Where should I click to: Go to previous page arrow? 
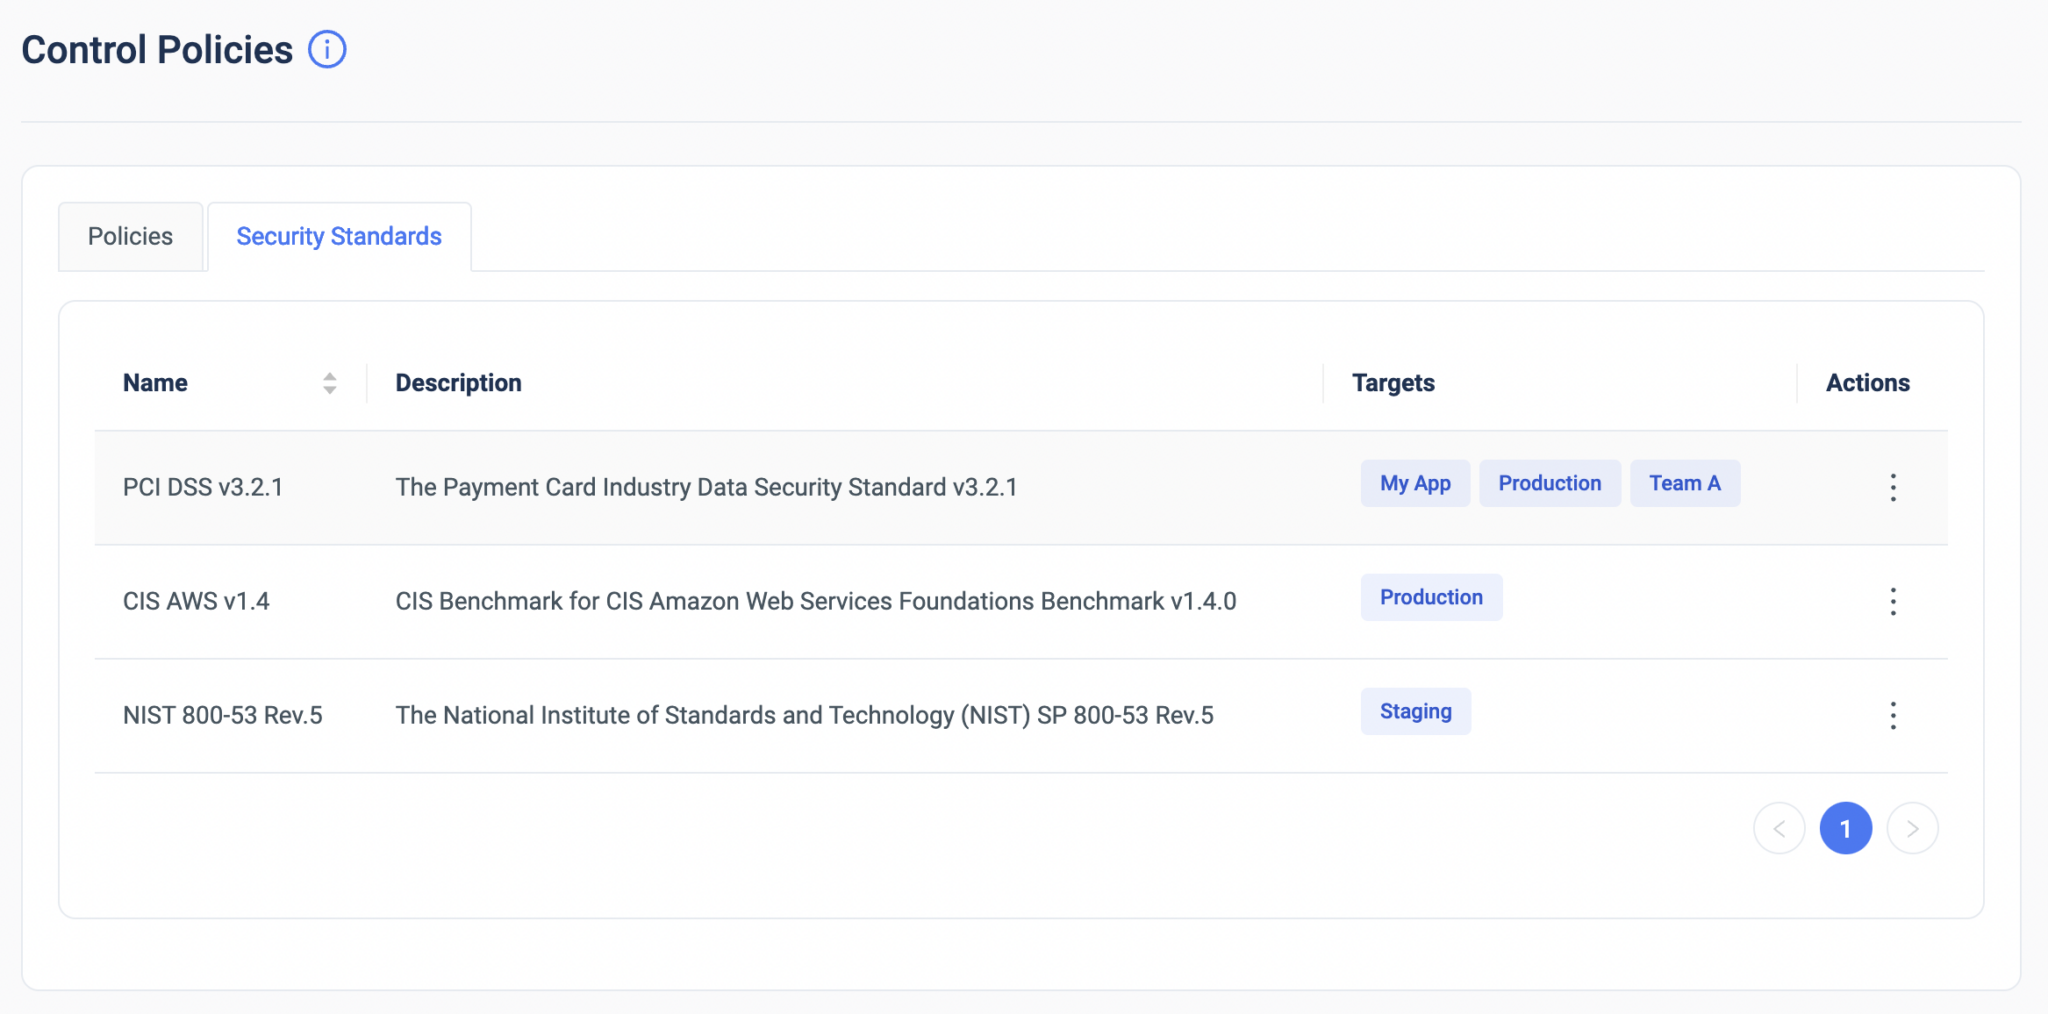1779,828
